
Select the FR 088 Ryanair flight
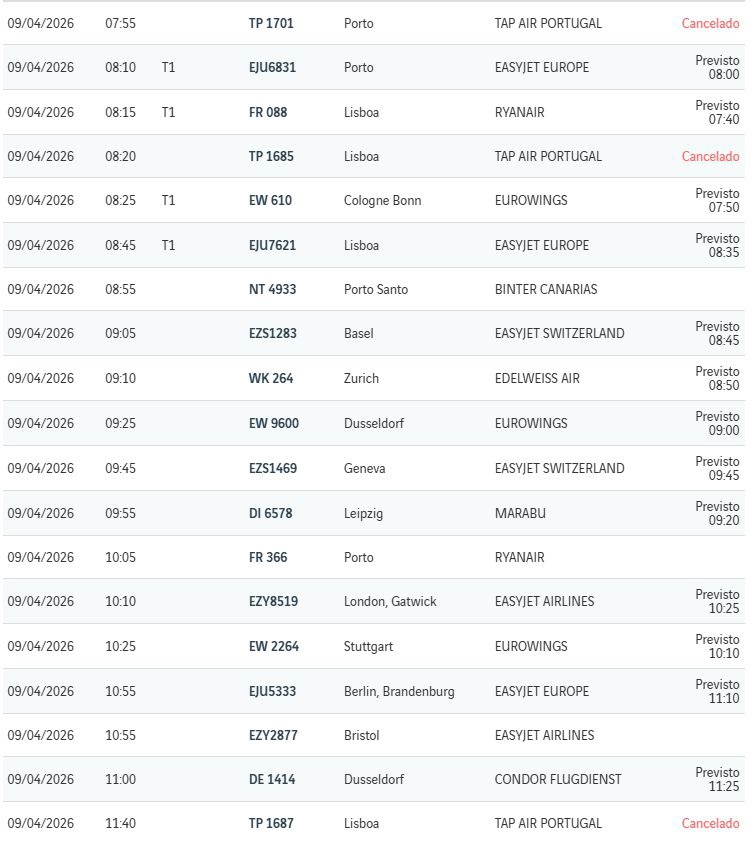[x=268, y=113]
